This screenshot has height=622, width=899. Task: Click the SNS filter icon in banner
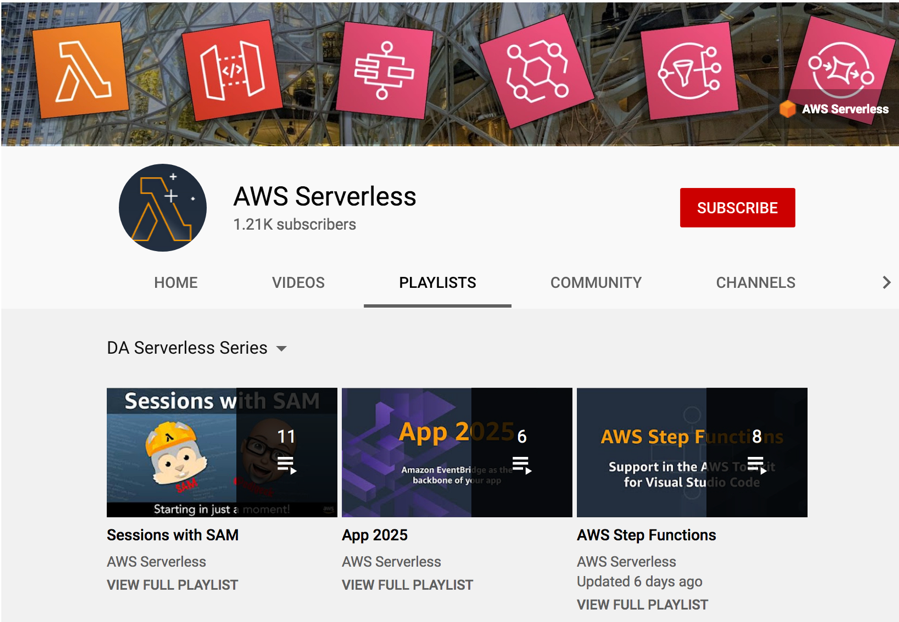point(689,71)
